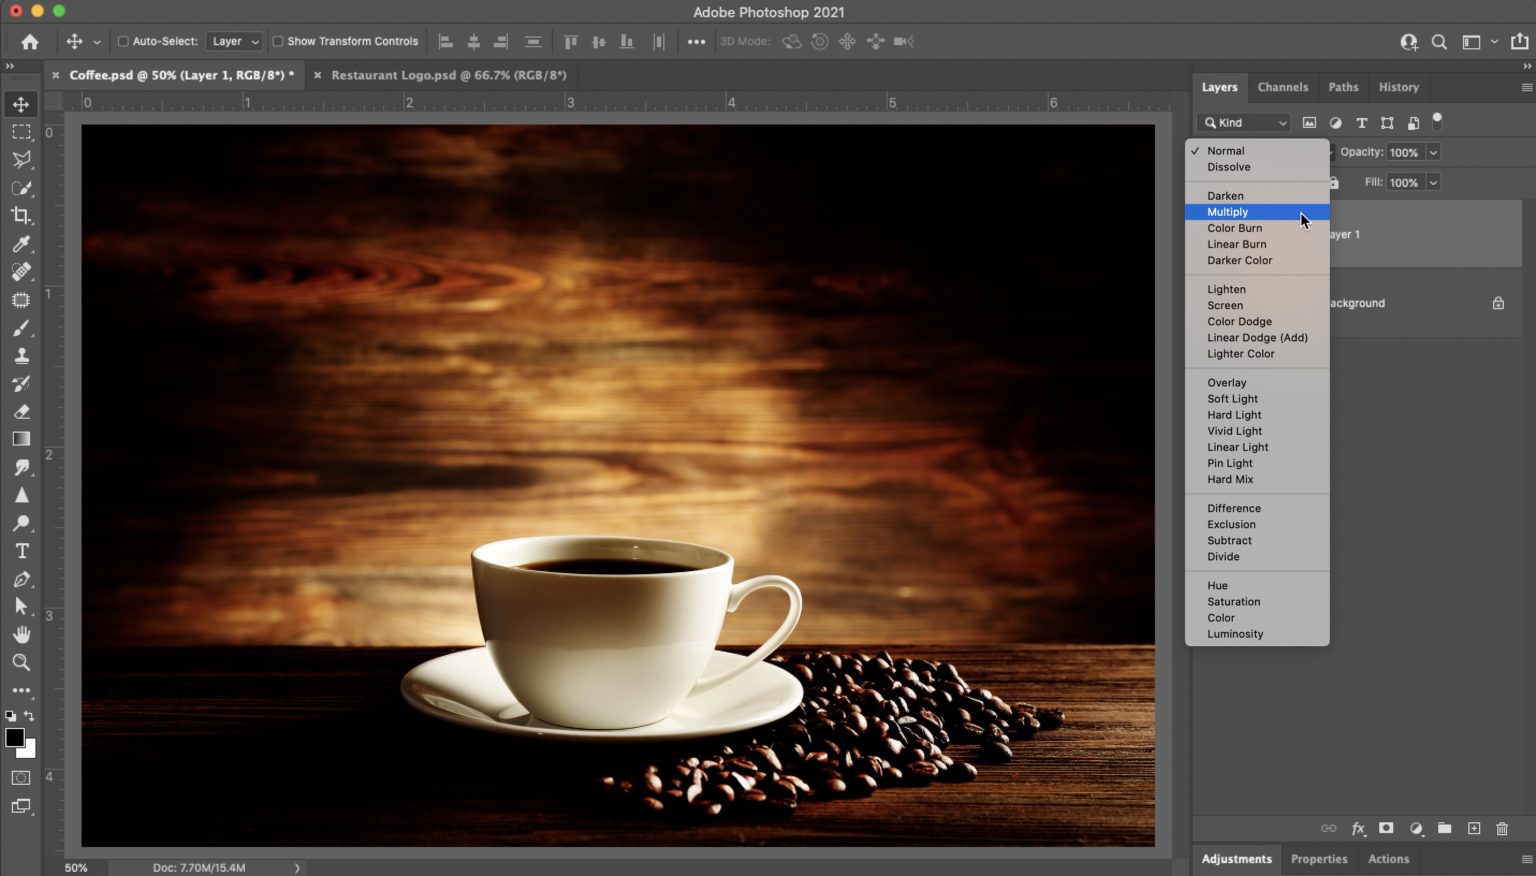1536x876 pixels.
Task: Add a layer mask to Layer 1
Action: click(x=1386, y=829)
